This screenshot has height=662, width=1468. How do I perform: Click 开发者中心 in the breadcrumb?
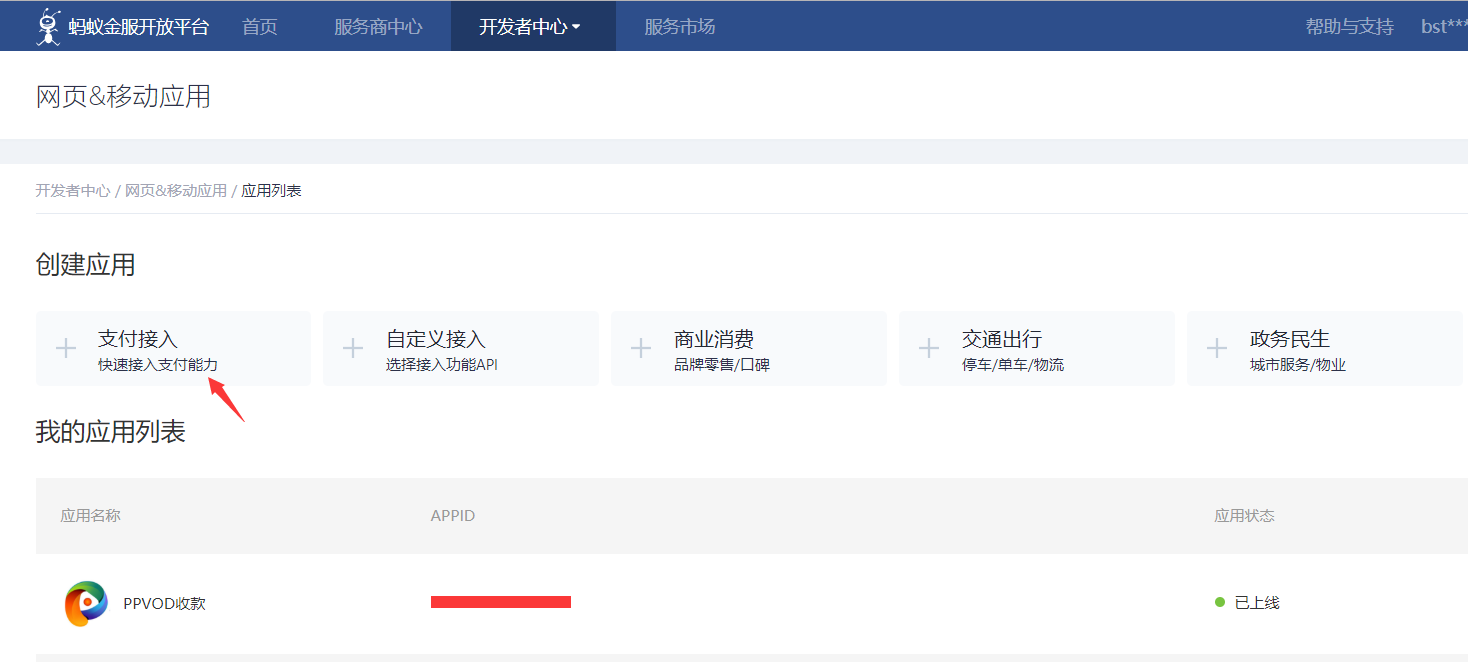click(73, 190)
